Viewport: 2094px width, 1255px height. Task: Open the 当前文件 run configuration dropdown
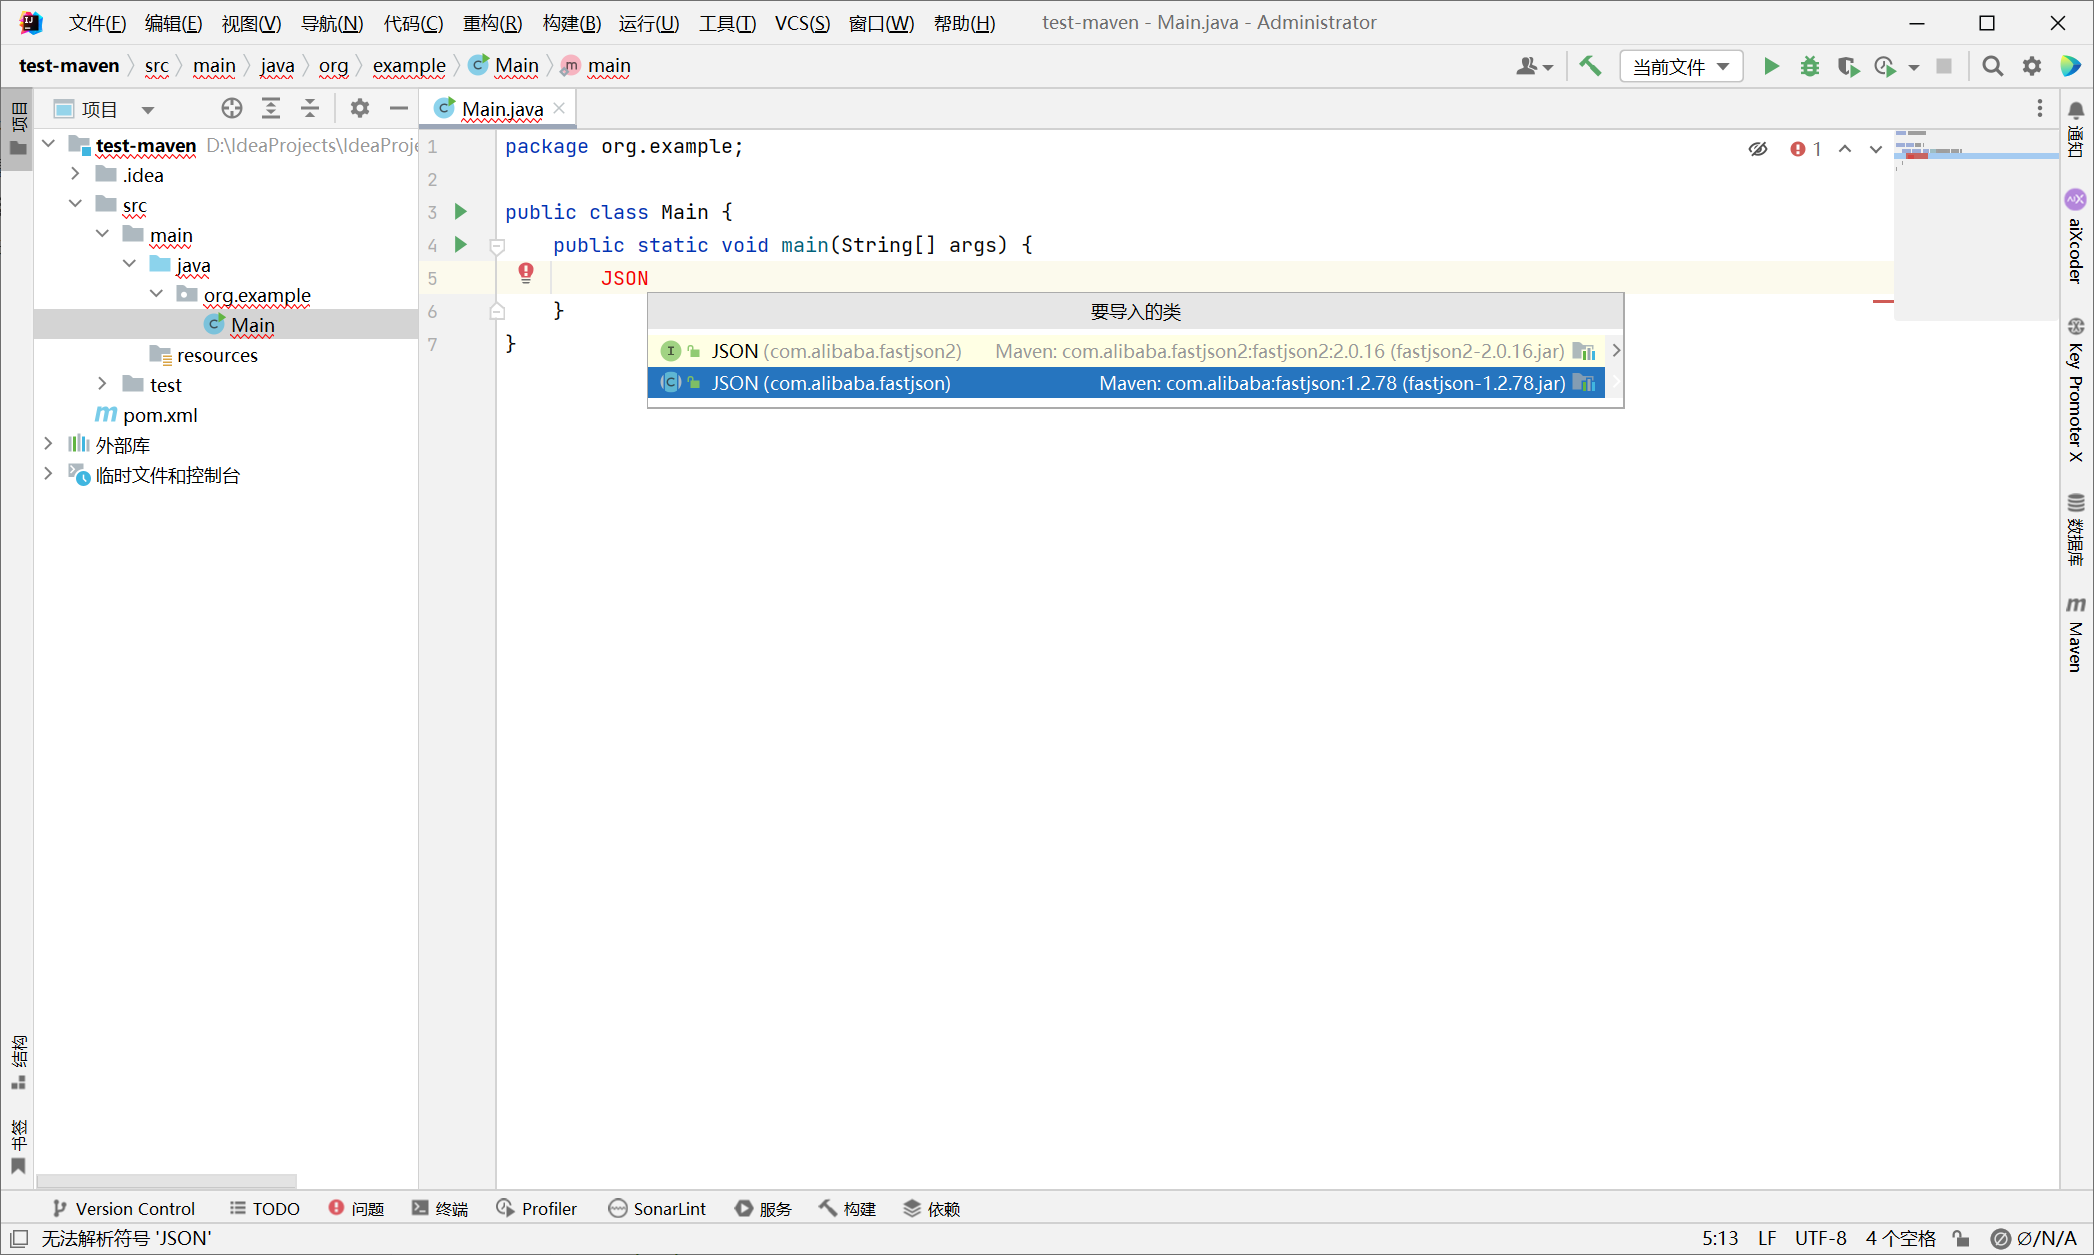click(1680, 66)
